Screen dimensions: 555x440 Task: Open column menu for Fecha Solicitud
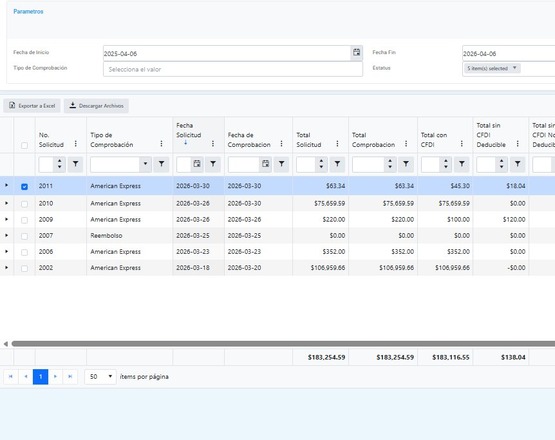(x=213, y=143)
